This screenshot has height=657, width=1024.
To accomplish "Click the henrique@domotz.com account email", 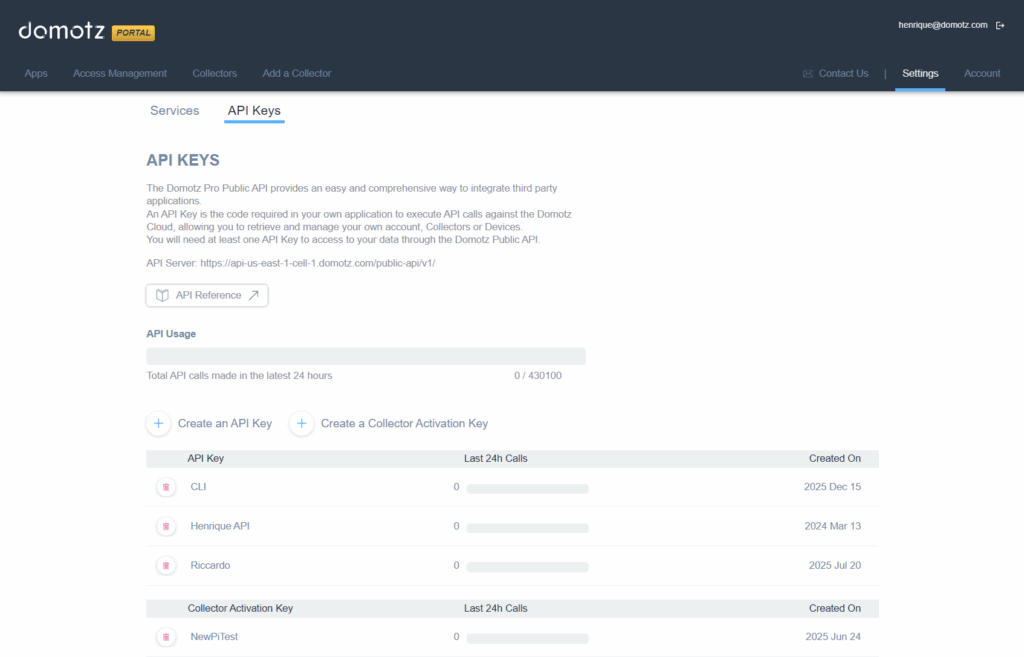I will point(943,25).
